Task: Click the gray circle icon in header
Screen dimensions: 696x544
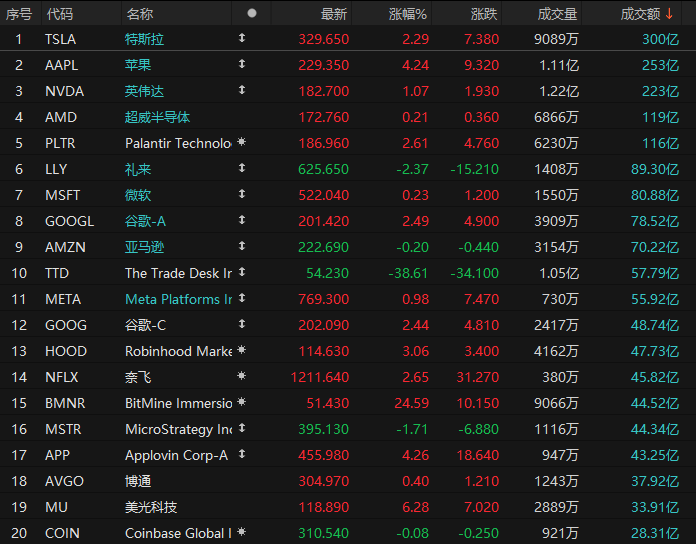Action: (x=252, y=13)
